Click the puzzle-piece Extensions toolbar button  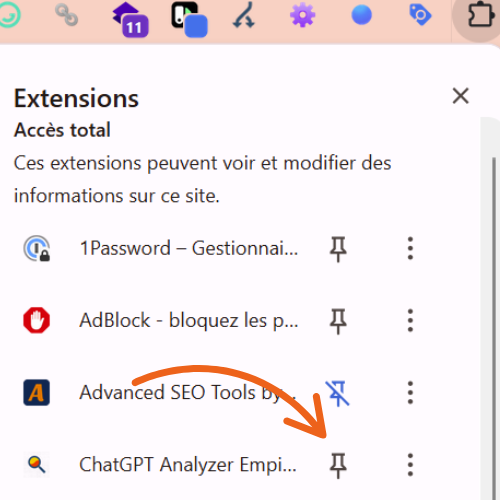[x=481, y=15]
